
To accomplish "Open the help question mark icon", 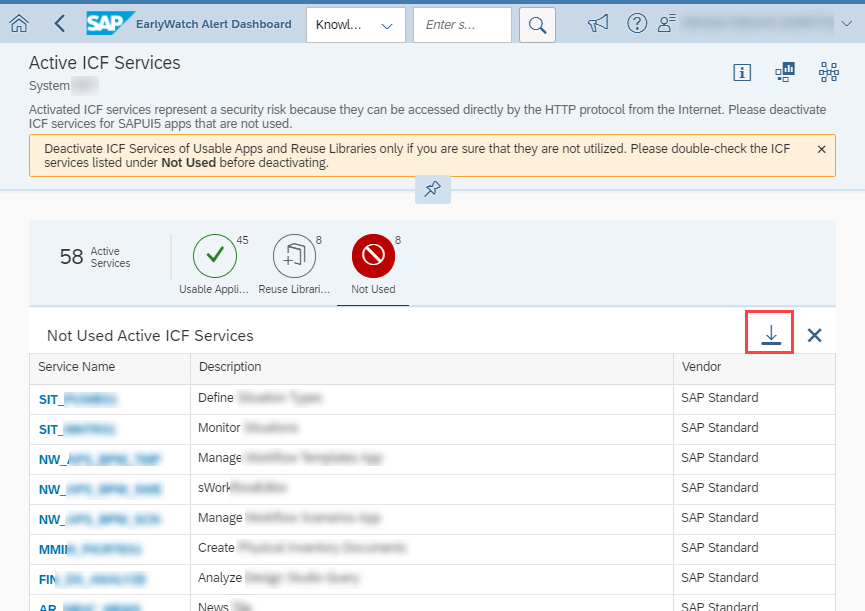I will click(x=637, y=24).
